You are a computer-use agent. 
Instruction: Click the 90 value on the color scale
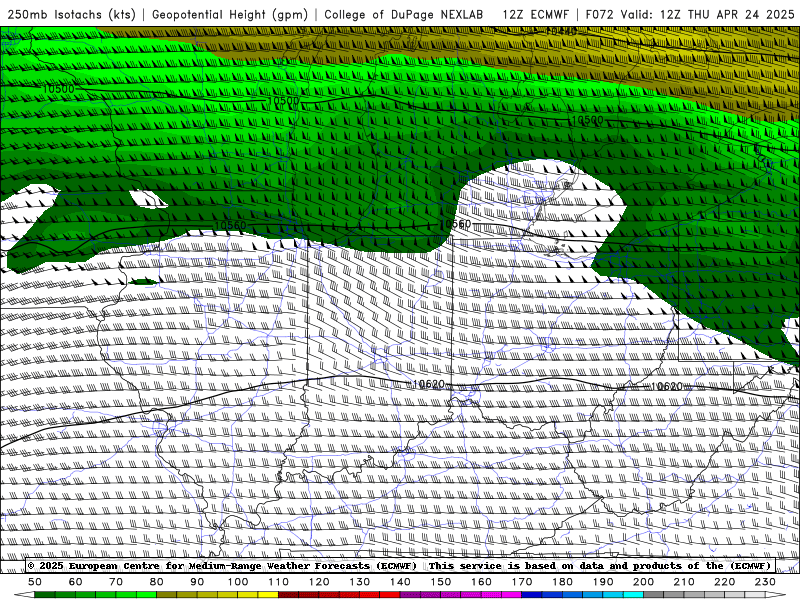click(x=197, y=582)
